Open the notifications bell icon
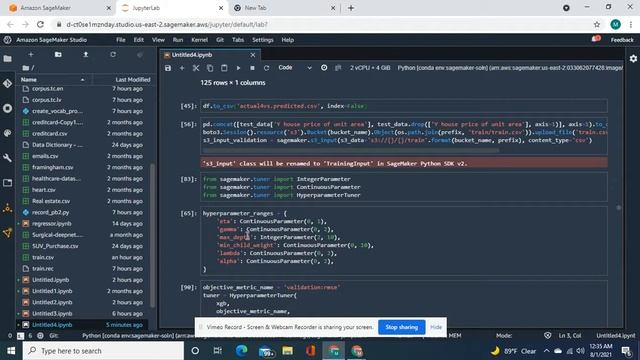The width and height of the screenshot is (640, 360). pyautogui.click(x=596, y=40)
